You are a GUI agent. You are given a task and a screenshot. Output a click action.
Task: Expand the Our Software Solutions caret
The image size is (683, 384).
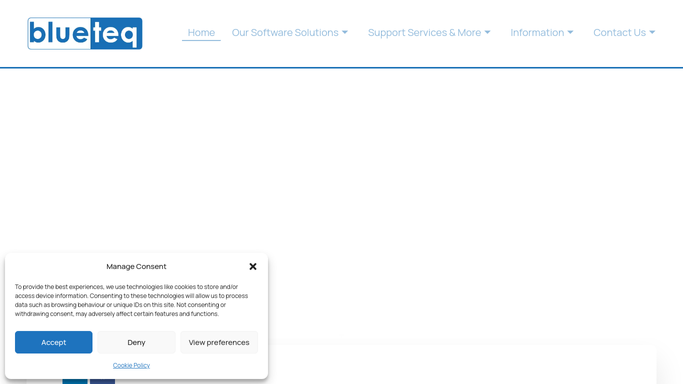point(345,32)
